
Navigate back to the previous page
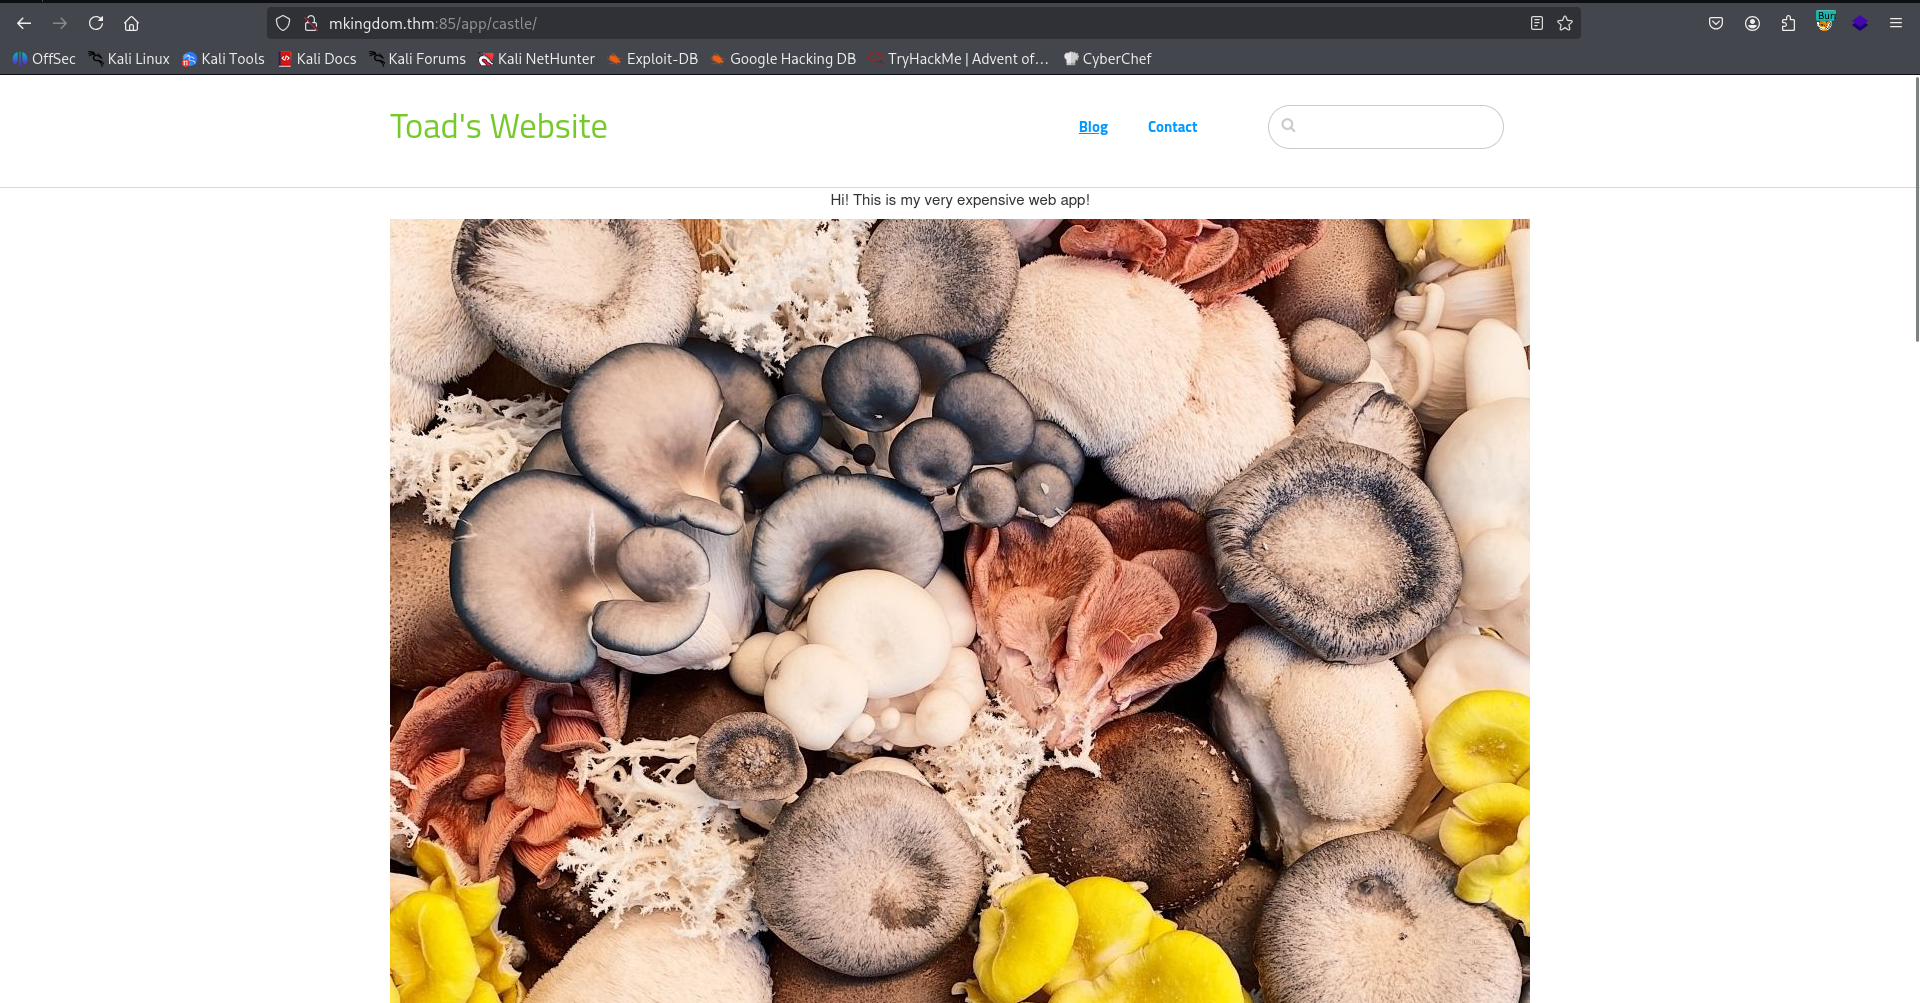point(23,23)
